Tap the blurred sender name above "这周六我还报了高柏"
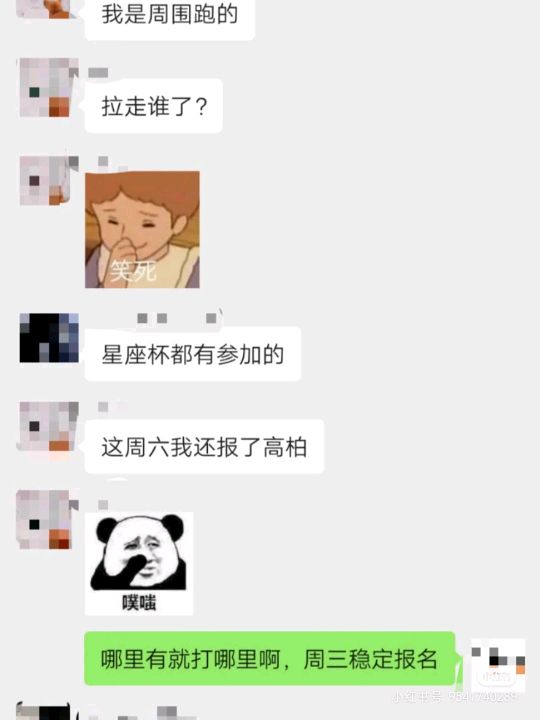This screenshot has height=720, width=540. pos(103,407)
